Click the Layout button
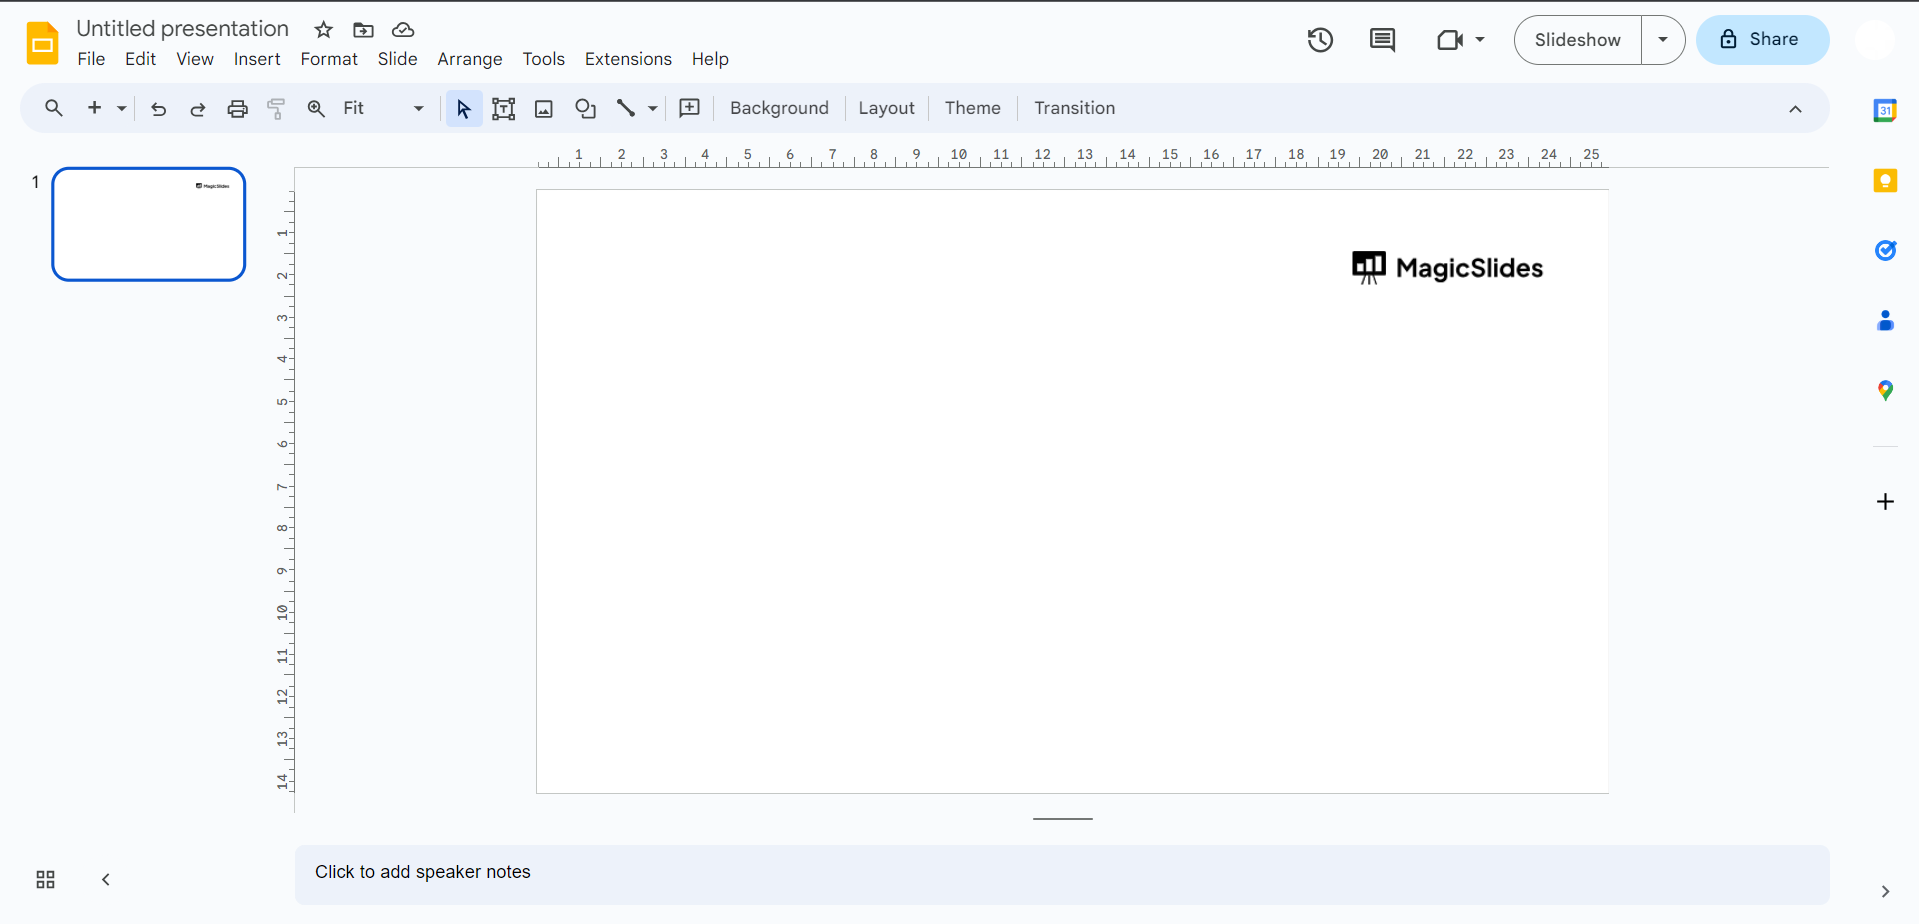The height and width of the screenshot is (924, 1919). 886,108
